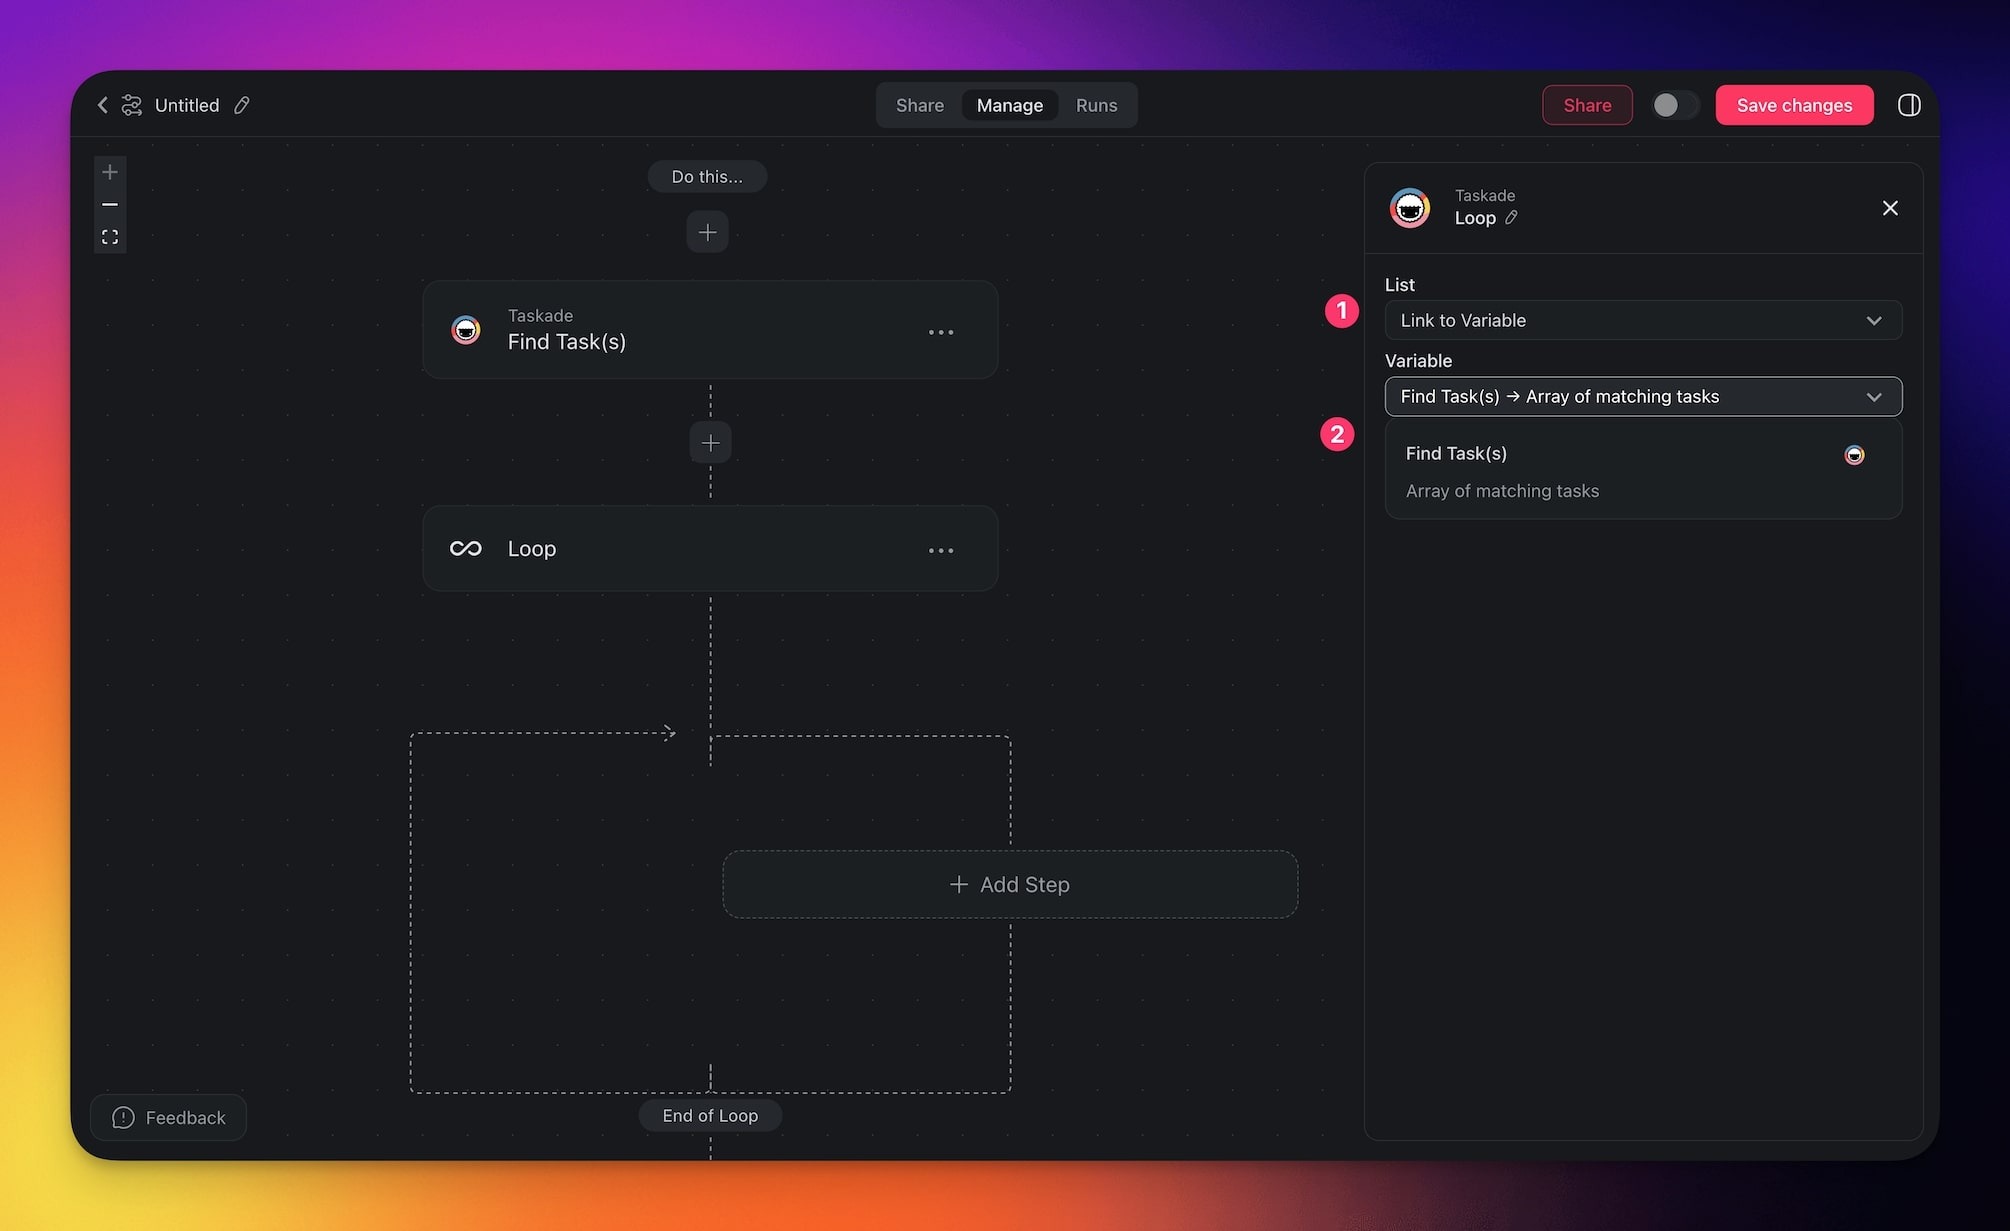Click the back arrow icon
This screenshot has height=1231, width=2010.
(x=102, y=105)
